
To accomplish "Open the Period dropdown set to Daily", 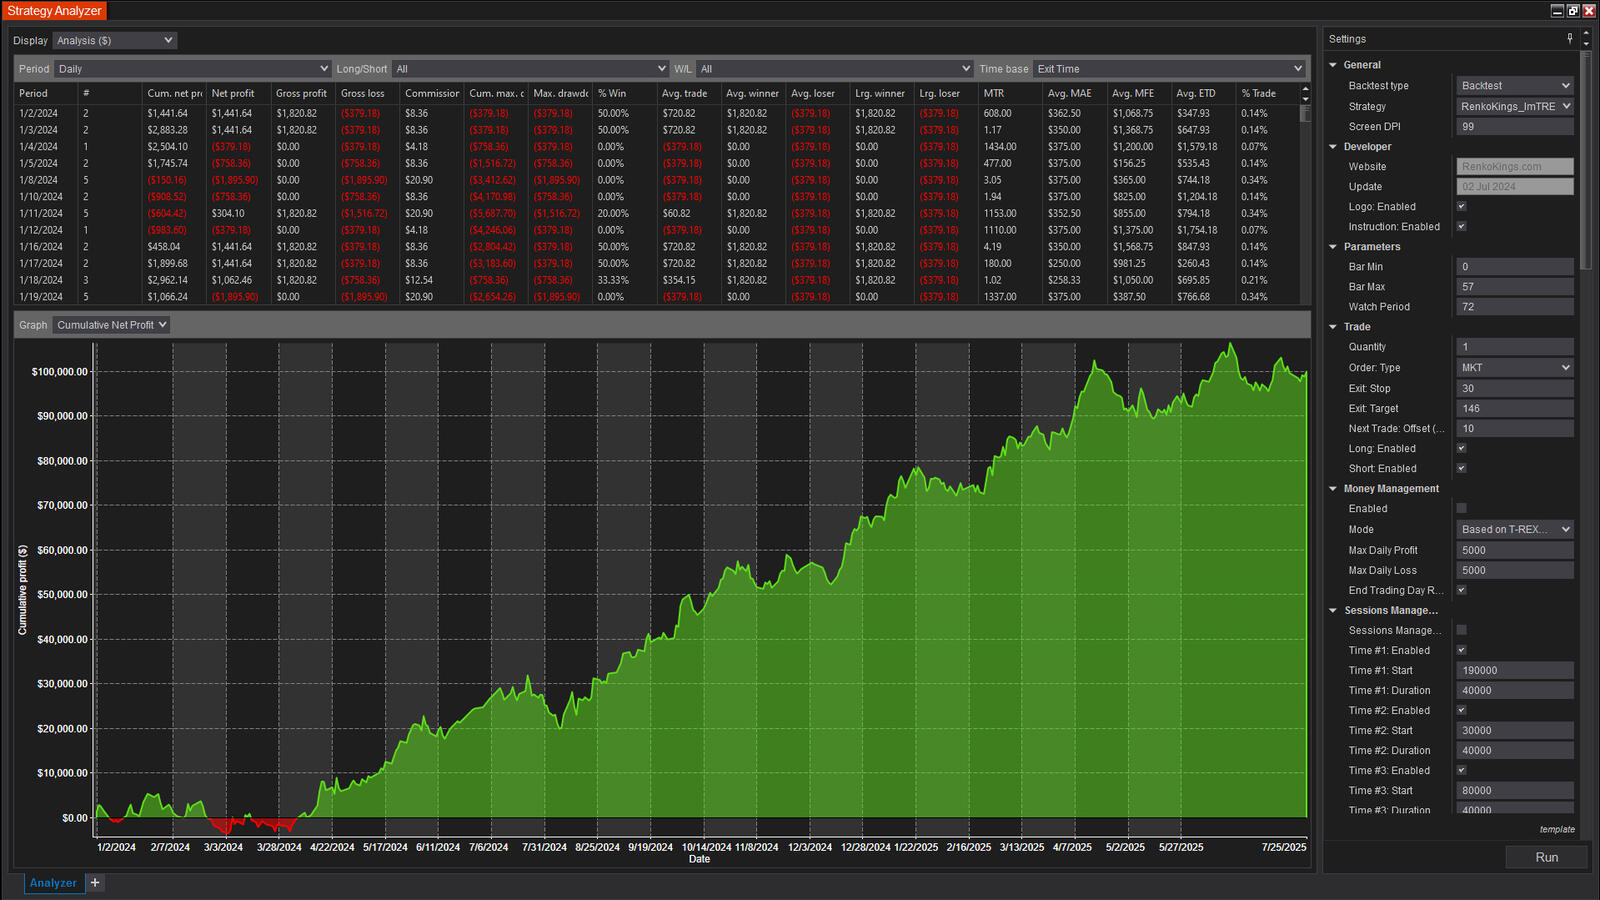I will [192, 69].
